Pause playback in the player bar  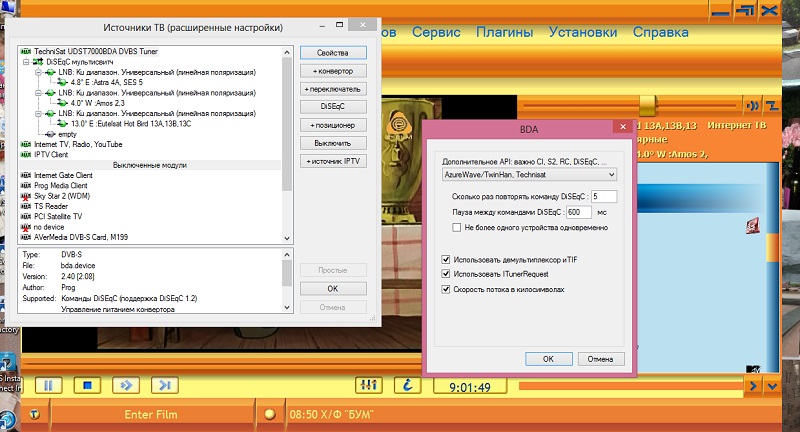[48, 385]
